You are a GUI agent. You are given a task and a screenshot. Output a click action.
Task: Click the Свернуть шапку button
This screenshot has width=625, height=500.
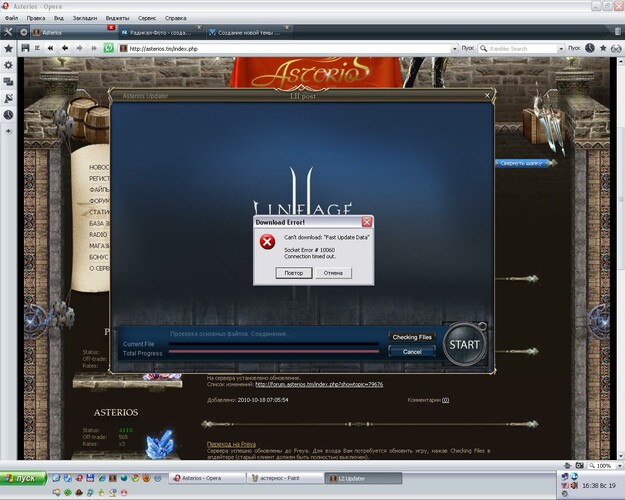pyautogui.click(x=524, y=163)
